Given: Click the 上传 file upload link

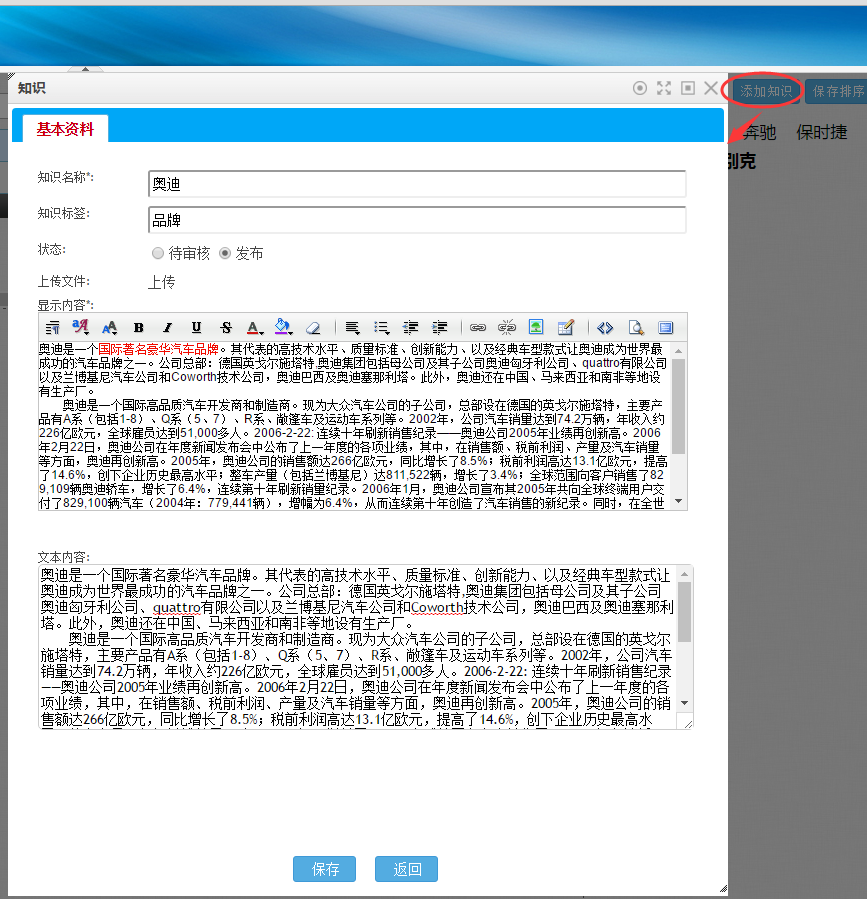Looking at the screenshot, I should point(162,282).
